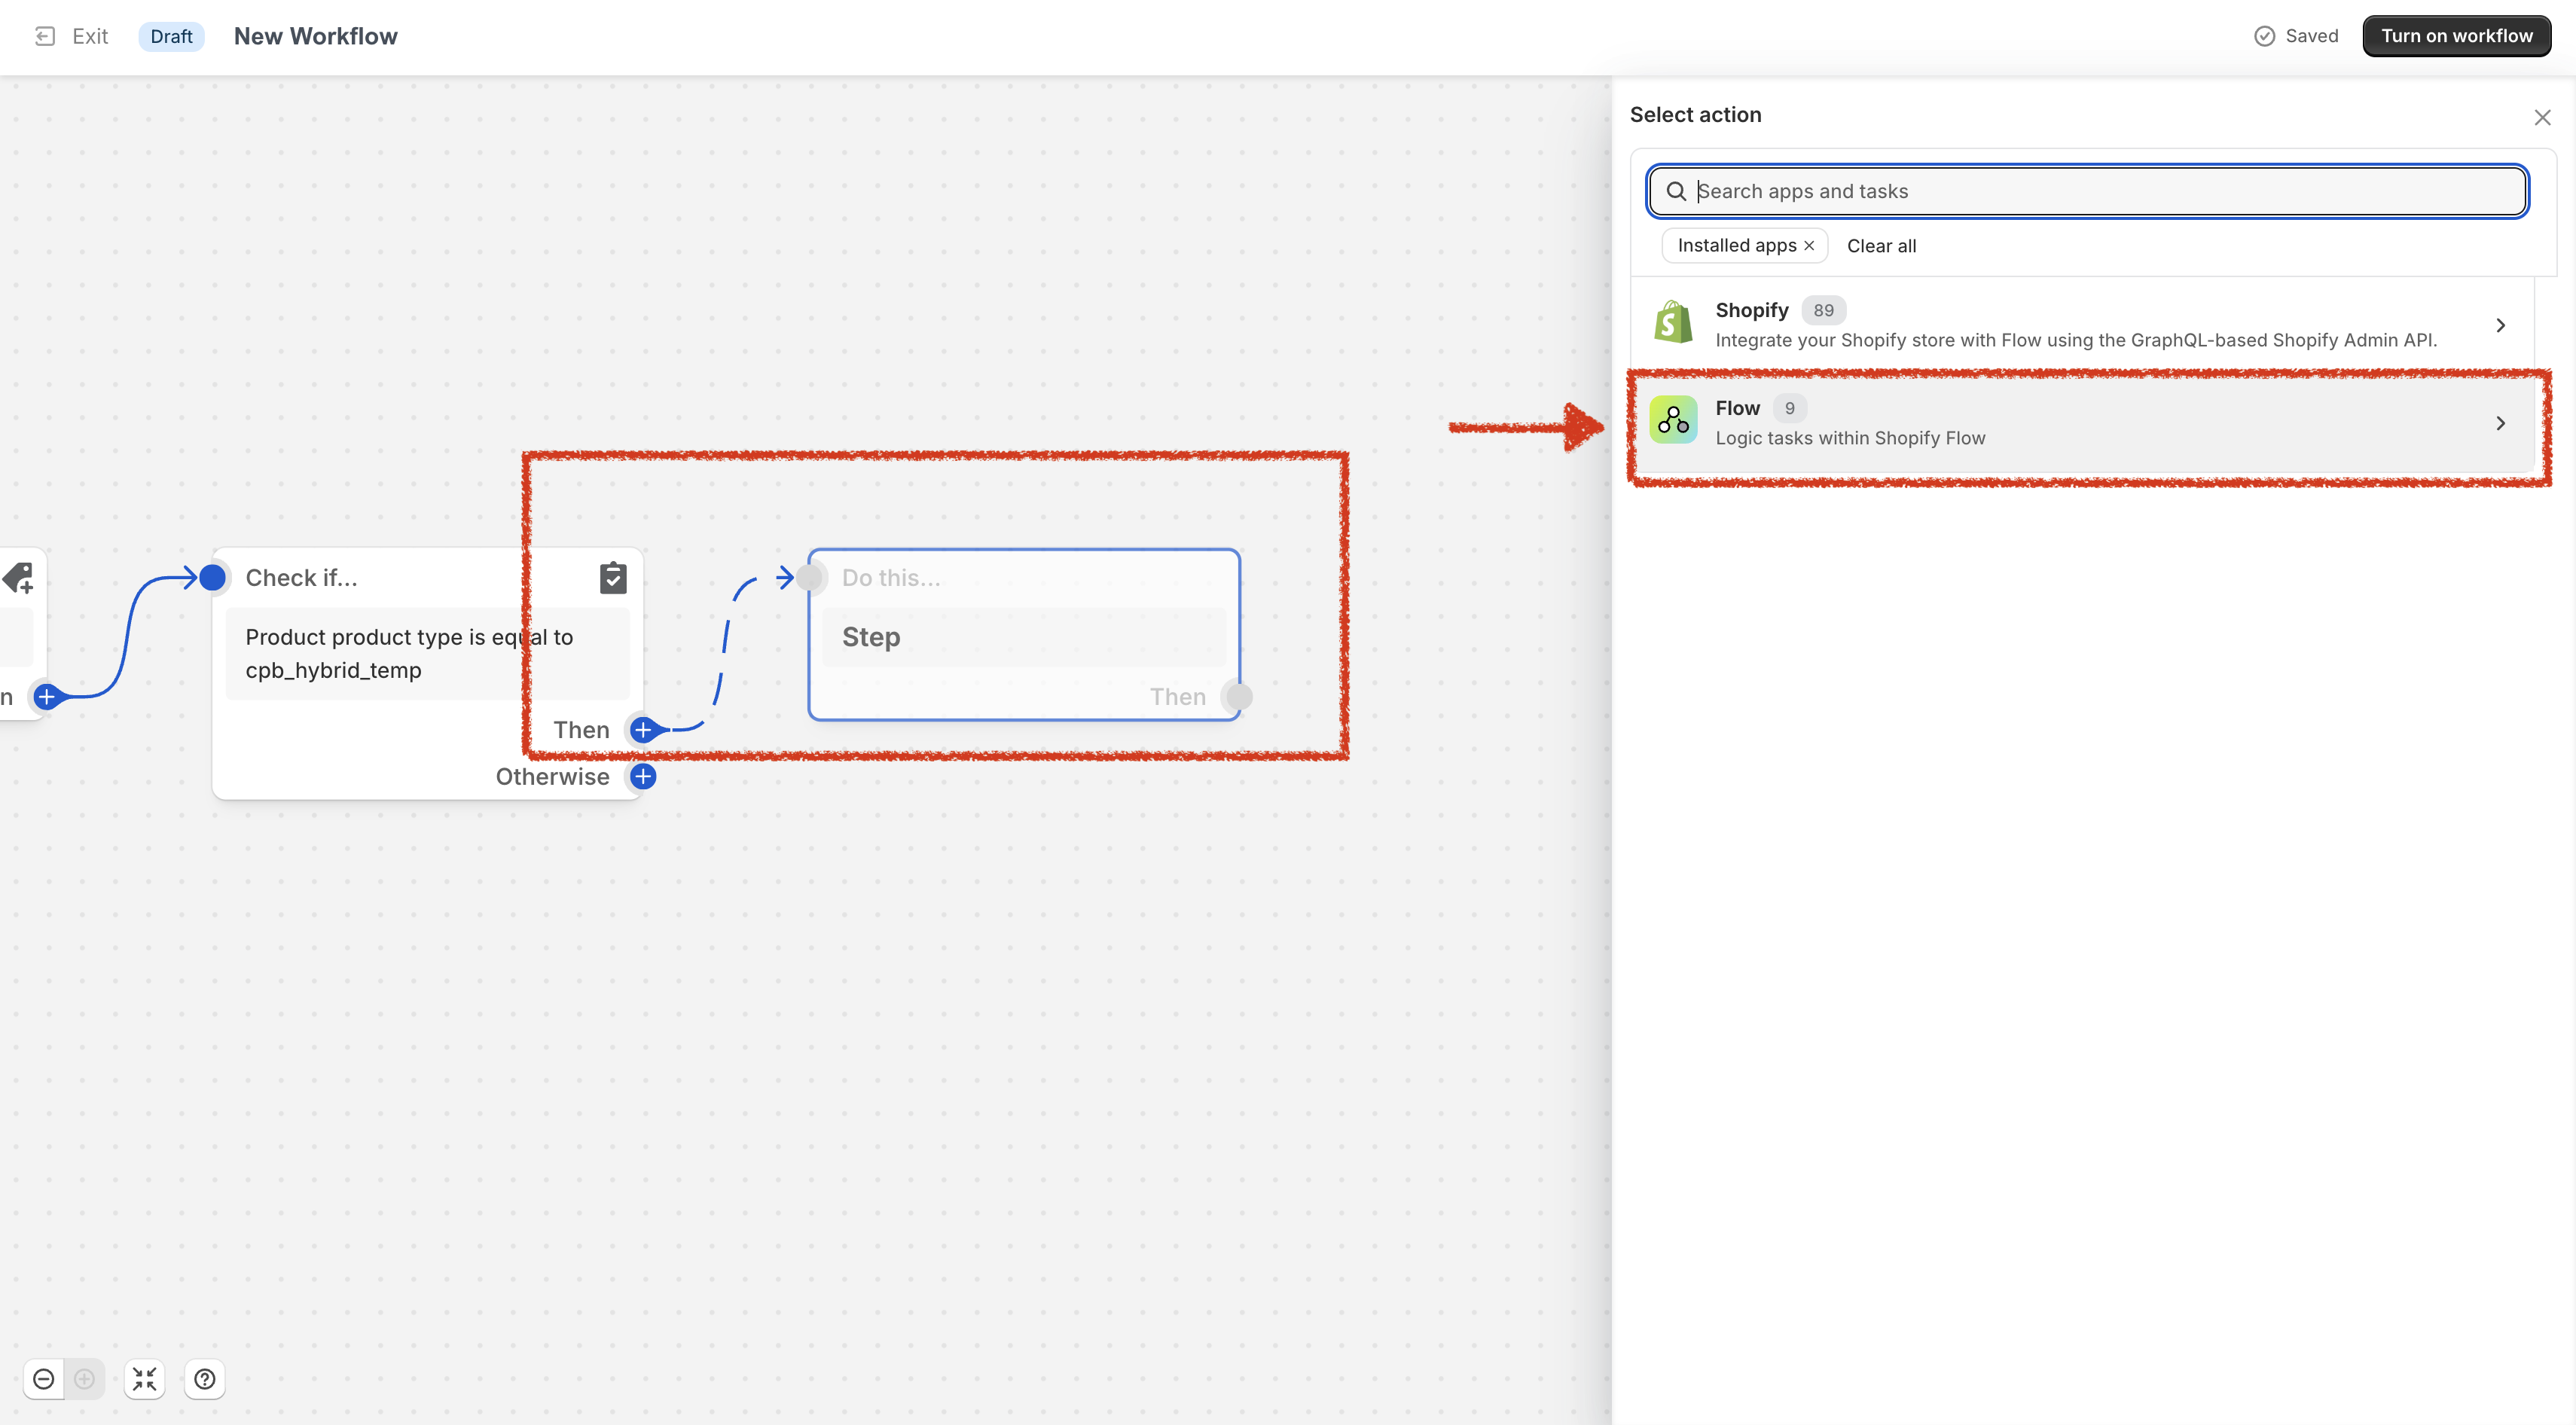
Task: Click the Otherwise branch label
Action: coord(552,778)
